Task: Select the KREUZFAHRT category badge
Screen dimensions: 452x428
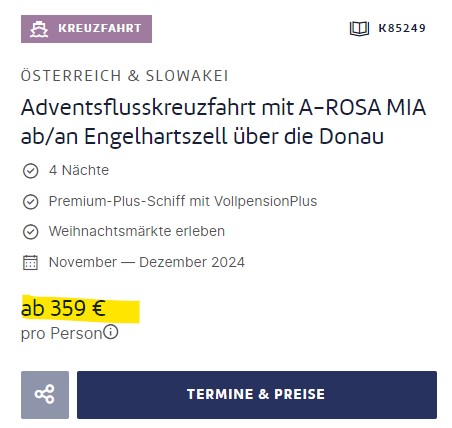Action: [86, 29]
